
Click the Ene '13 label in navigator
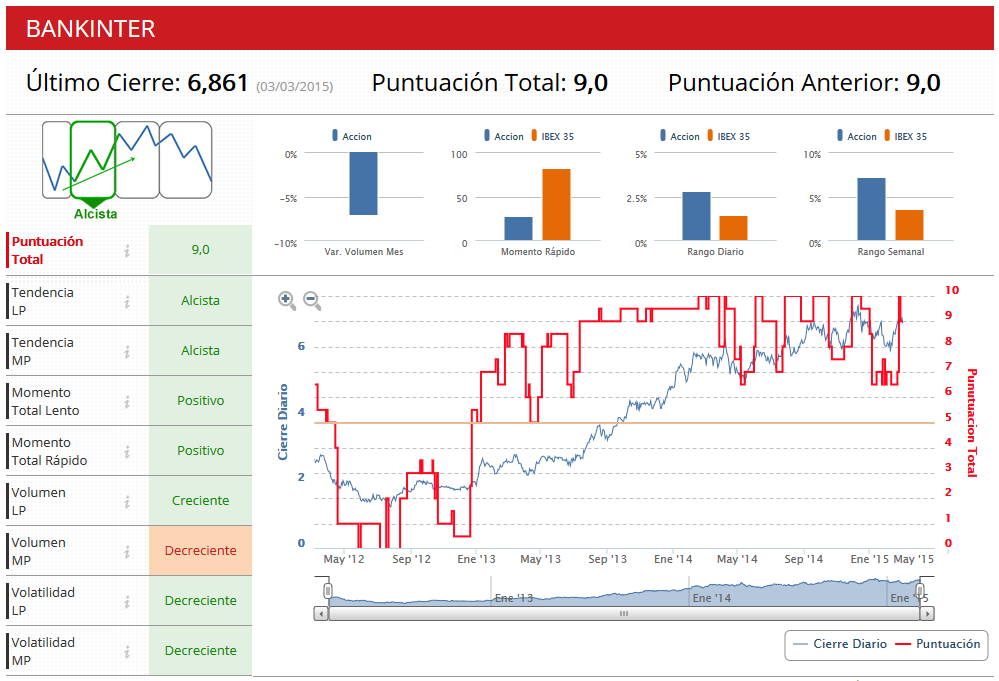click(x=514, y=598)
